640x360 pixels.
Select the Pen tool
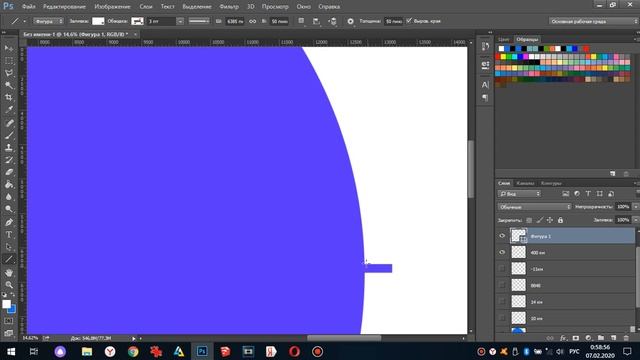9,222
